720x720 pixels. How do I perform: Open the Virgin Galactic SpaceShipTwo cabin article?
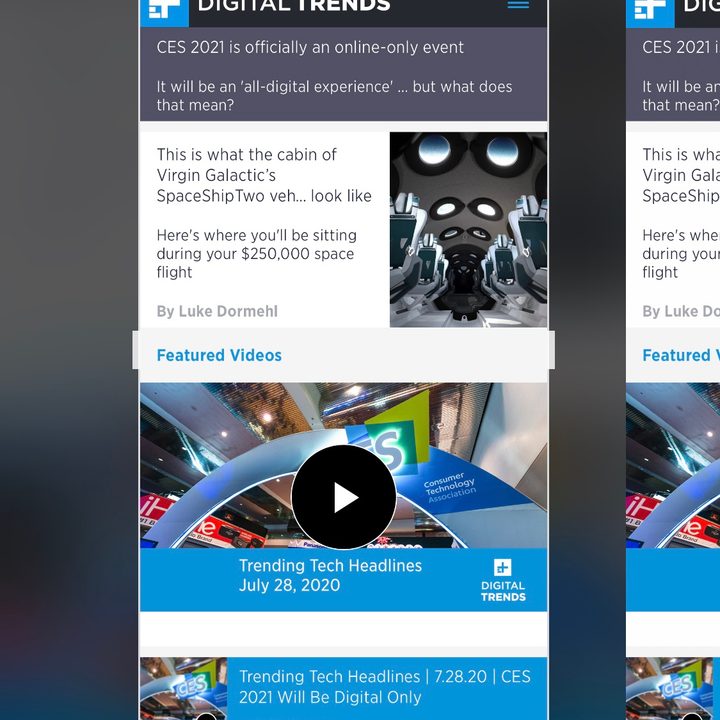coord(264,175)
